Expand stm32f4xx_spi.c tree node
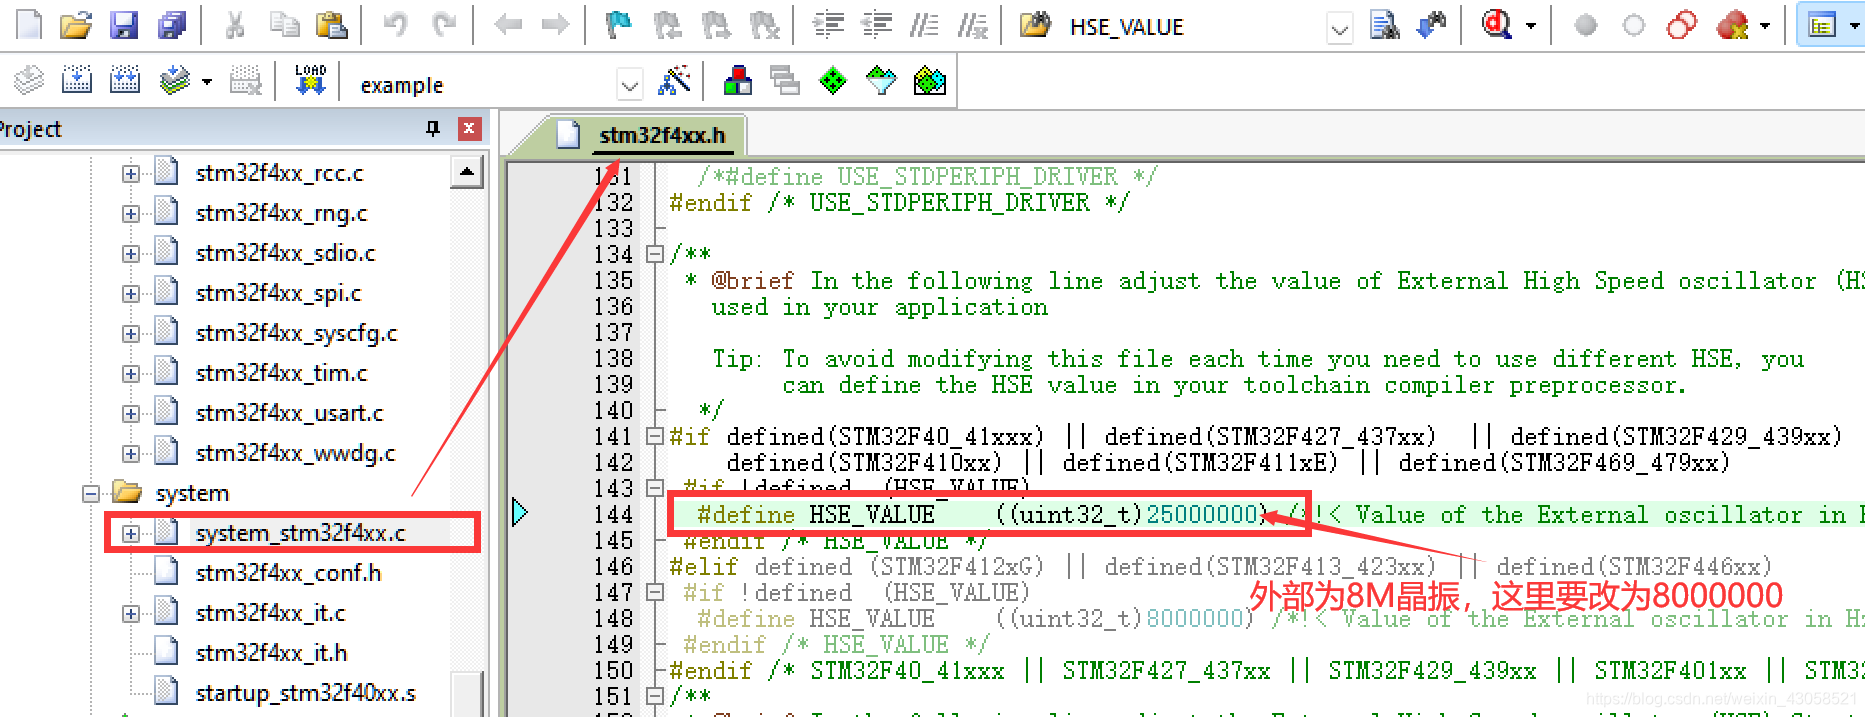This screenshot has width=1865, height=717. (131, 293)
